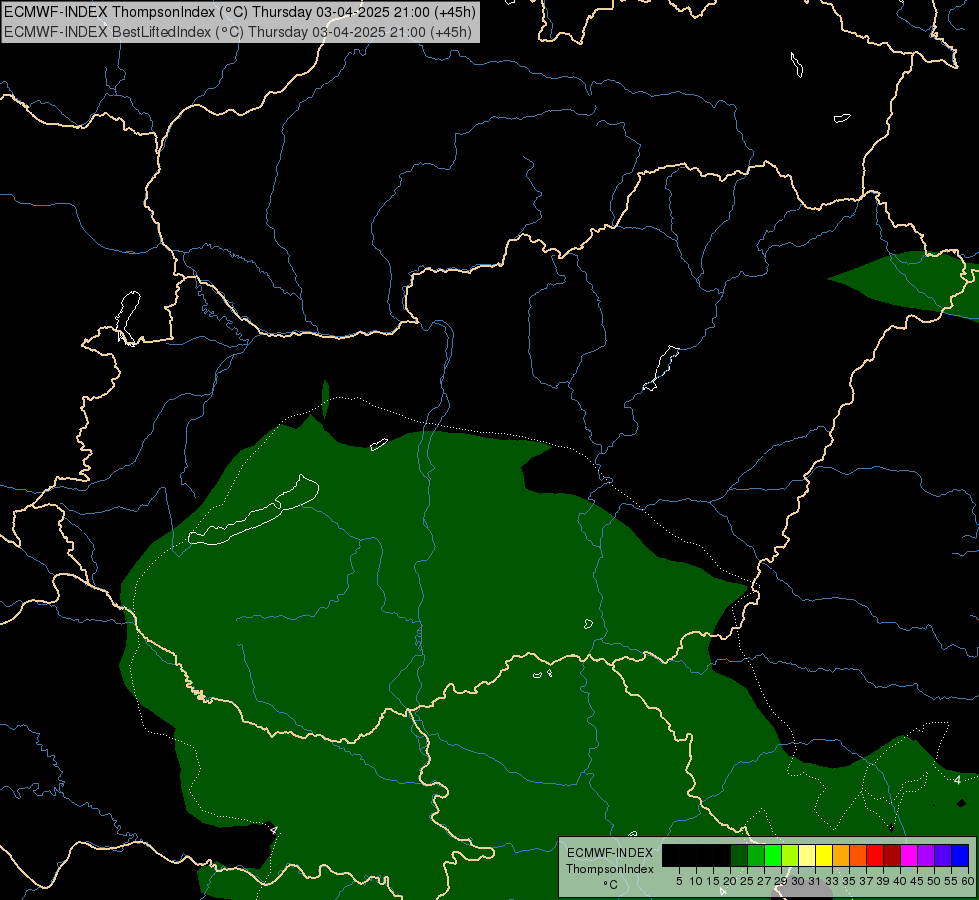979x900 pixels.
Task: Click the dark green 20–25 legend swatch
Action: point(739,855)
